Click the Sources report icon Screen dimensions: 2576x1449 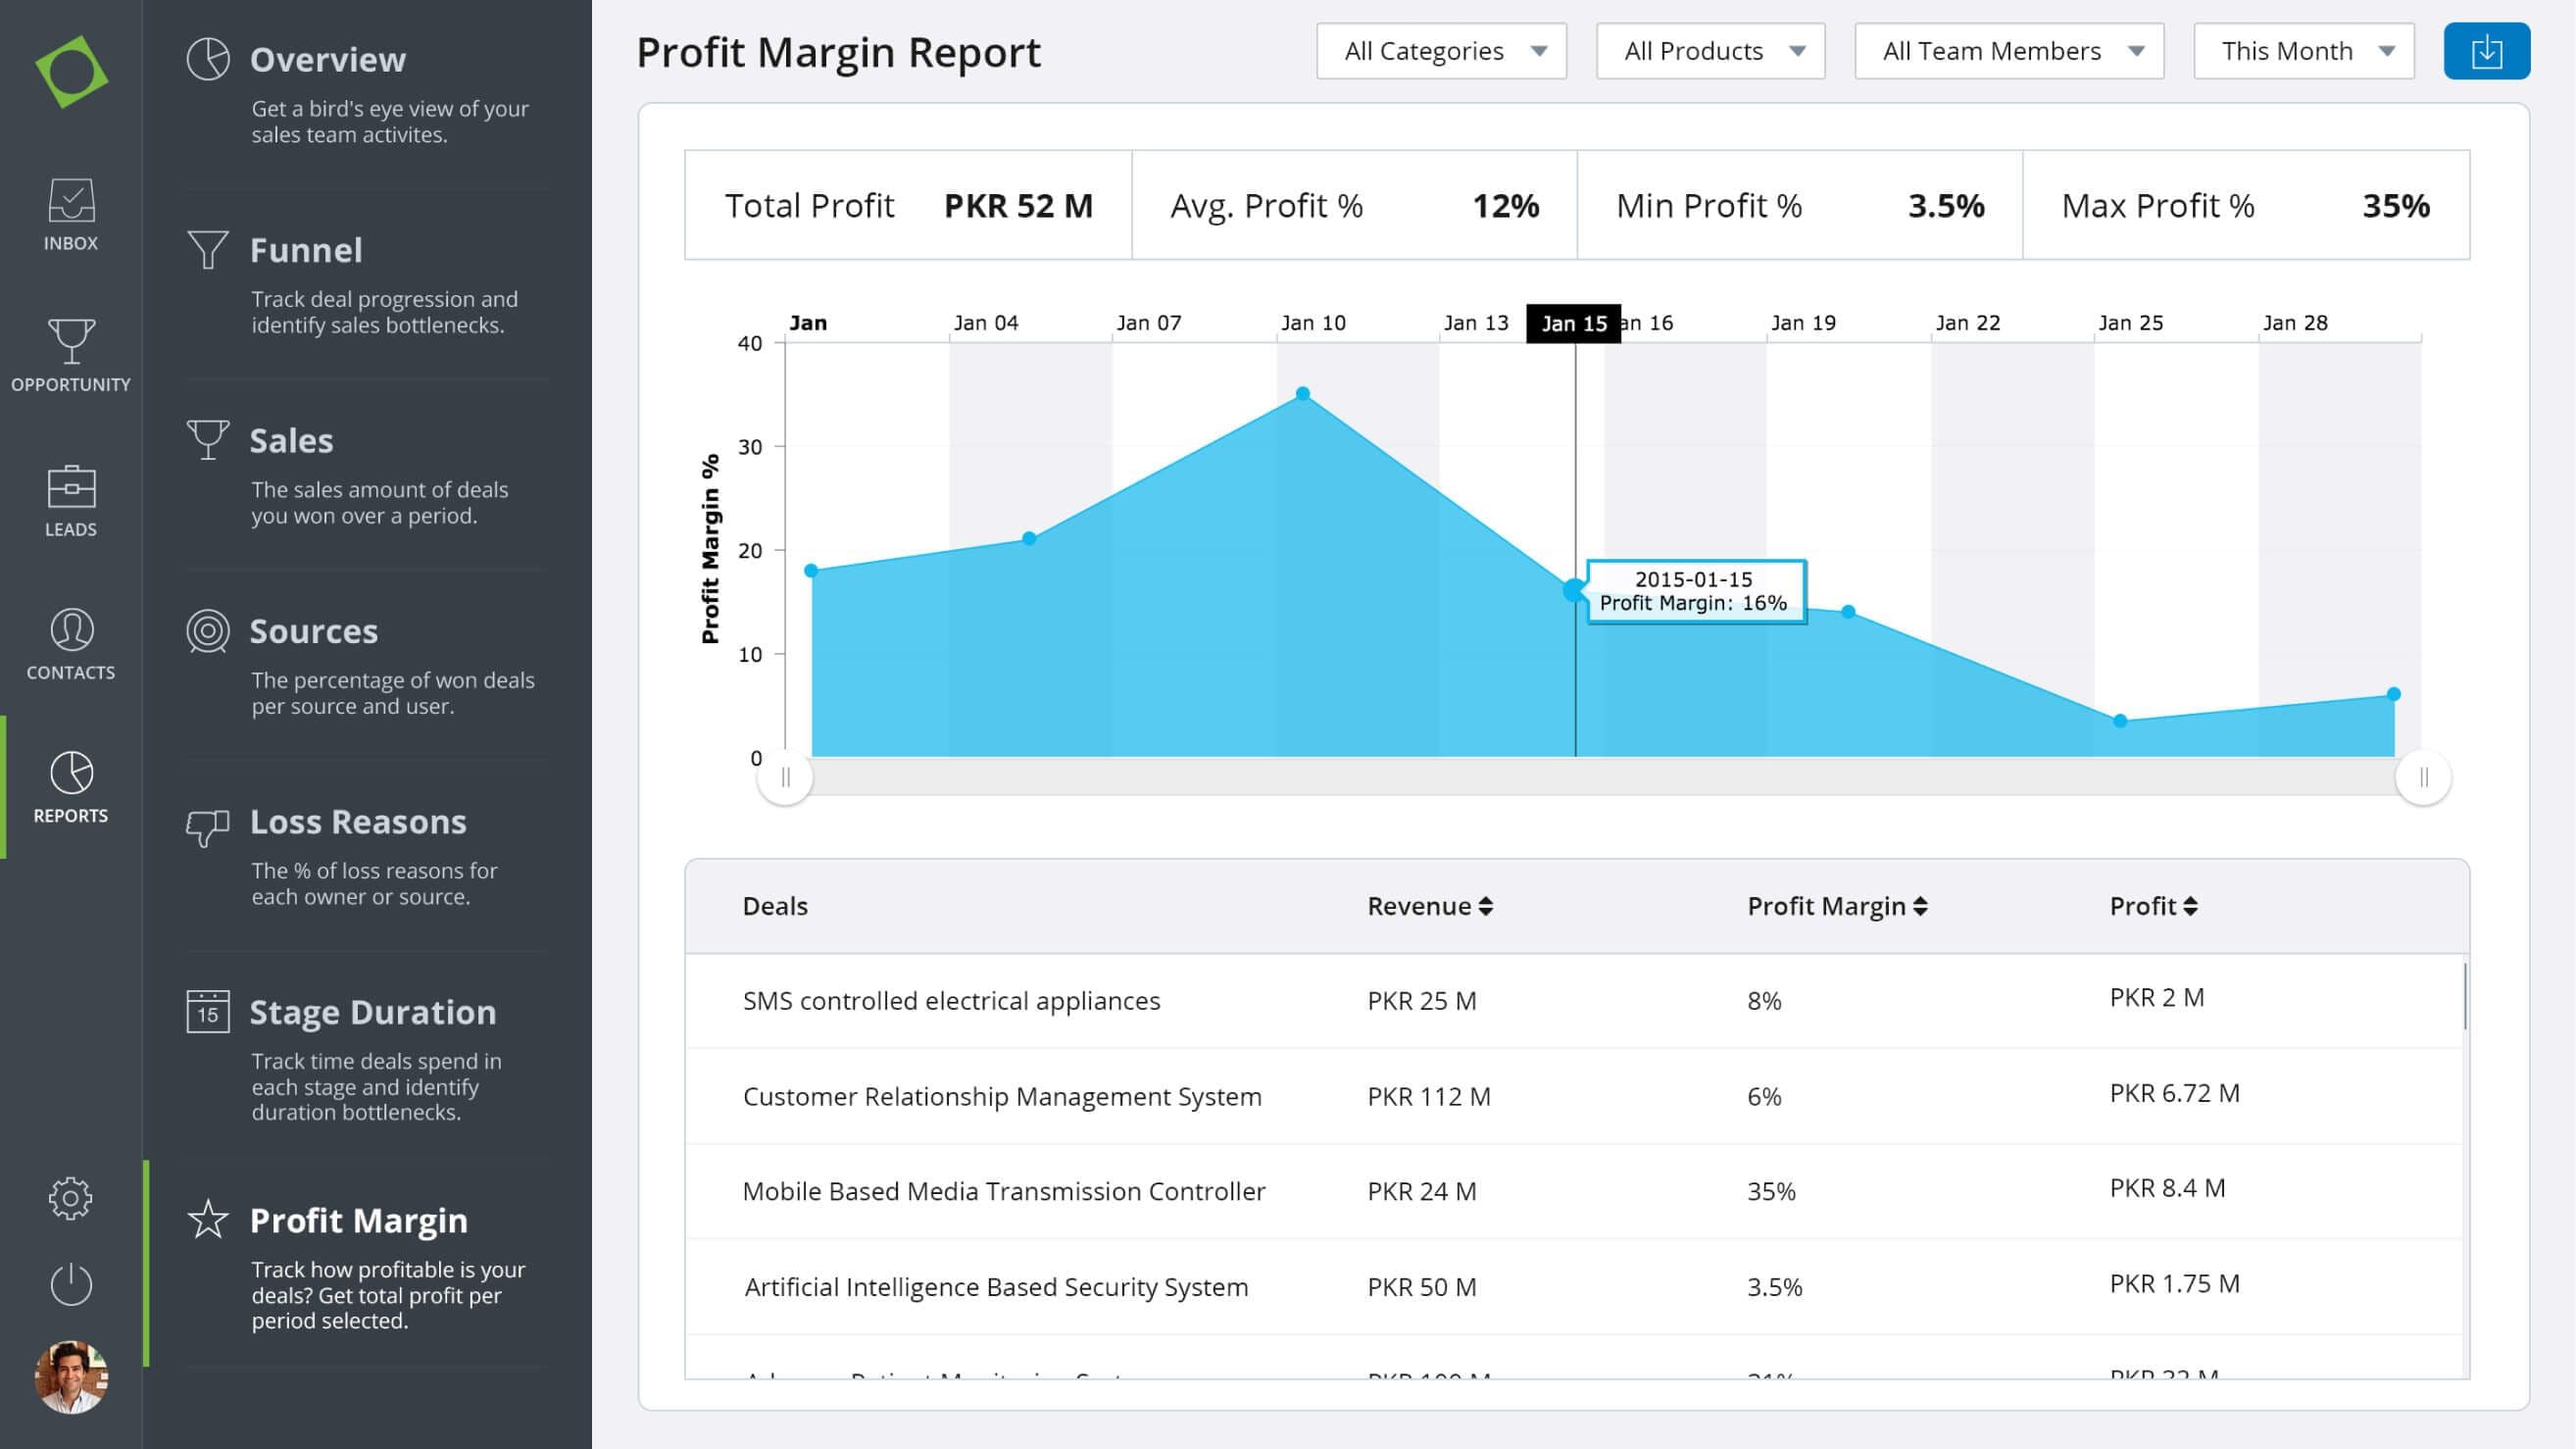207,631
